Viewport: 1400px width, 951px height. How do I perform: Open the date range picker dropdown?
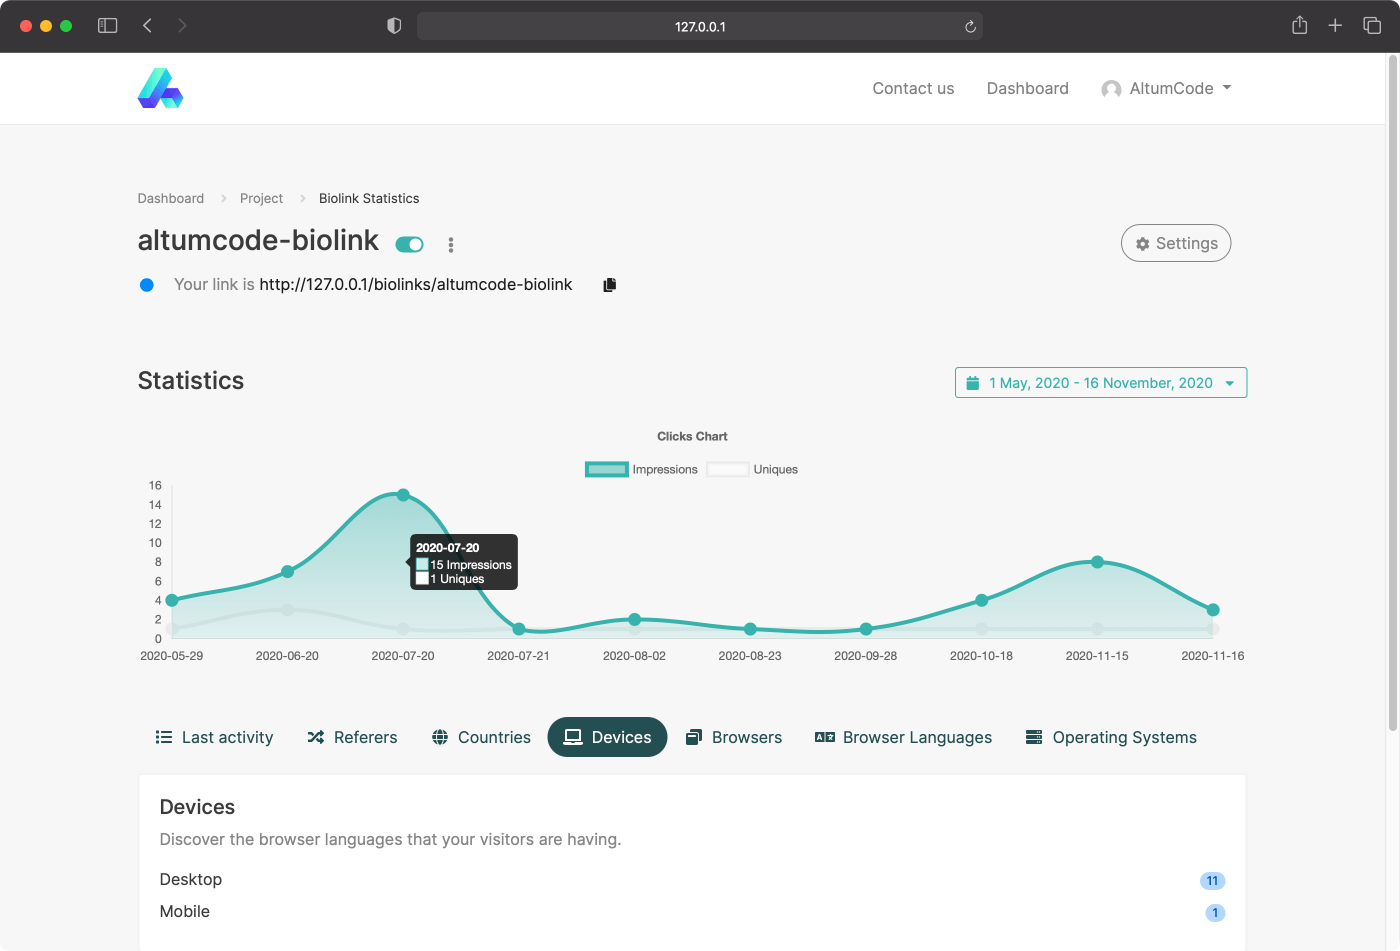tap(1100, 383)
